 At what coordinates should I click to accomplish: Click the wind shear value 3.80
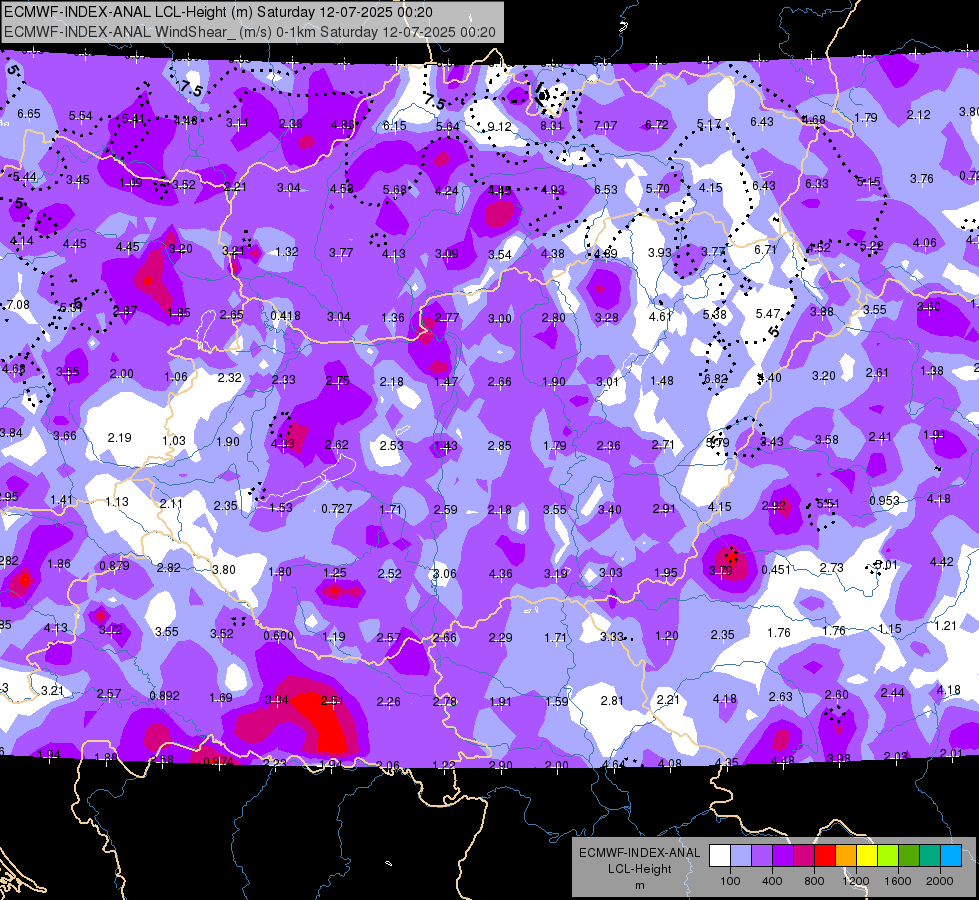pos(224,570)
